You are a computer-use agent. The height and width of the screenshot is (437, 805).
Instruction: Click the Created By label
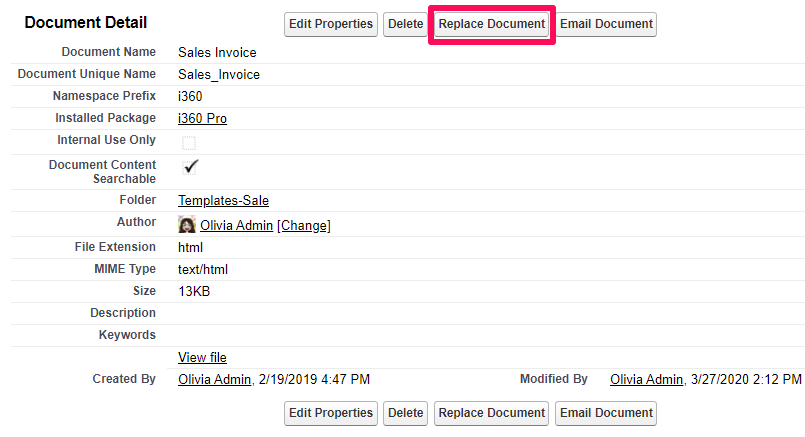tap(124, 379)
